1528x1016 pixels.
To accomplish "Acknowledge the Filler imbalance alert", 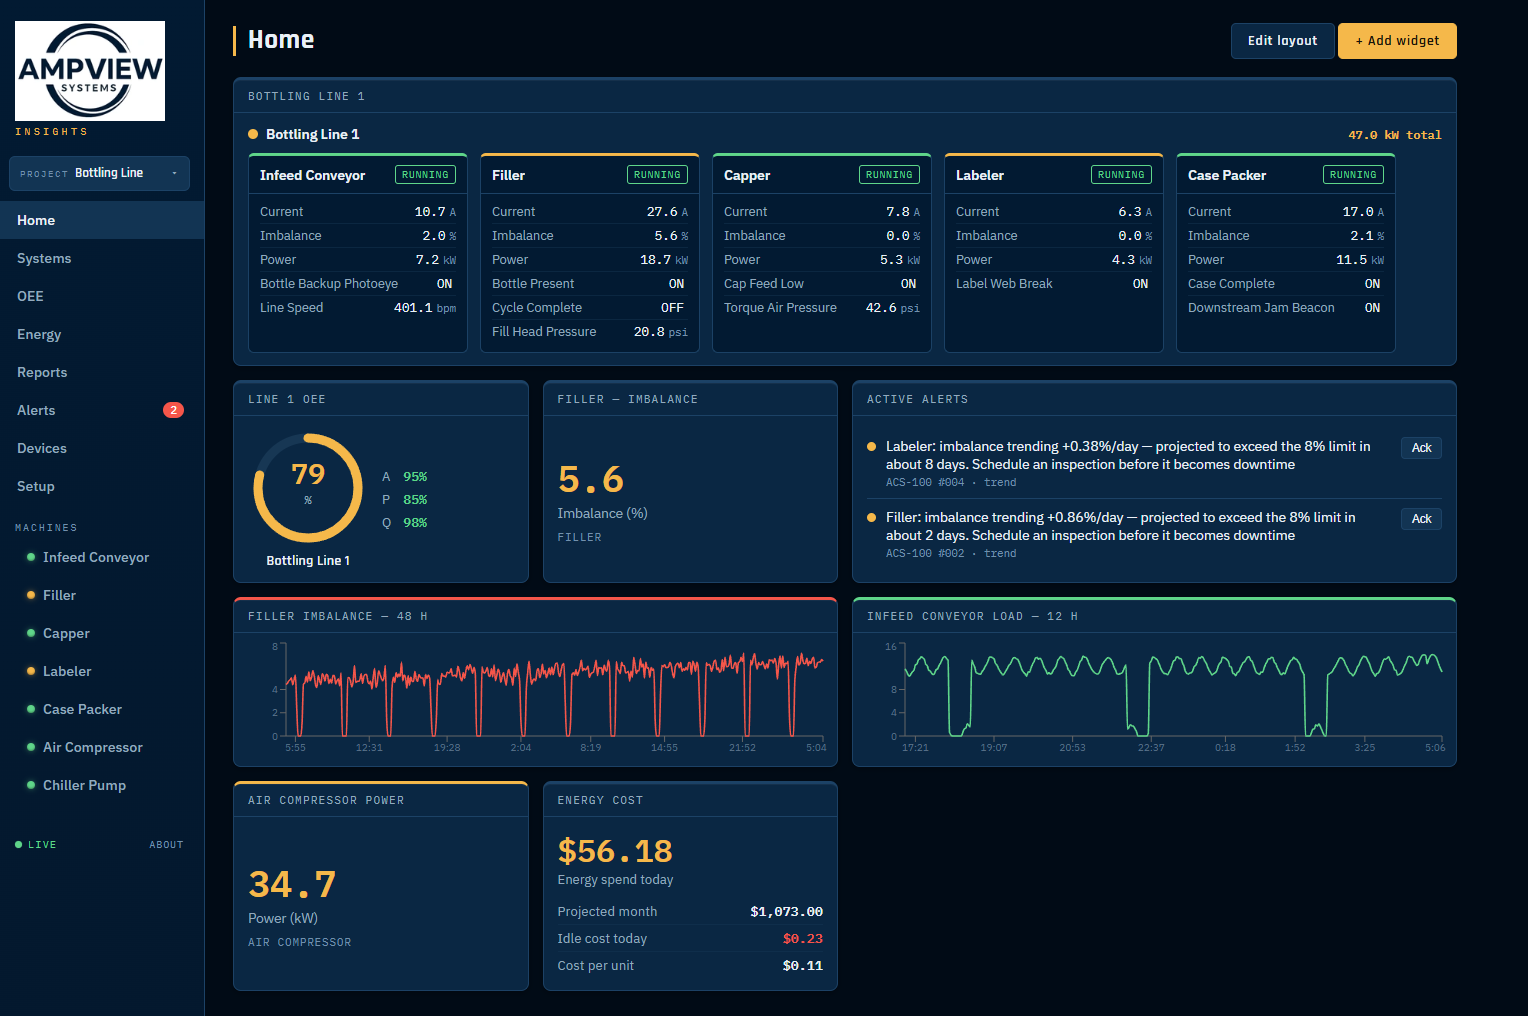I will pos(1421,519).
